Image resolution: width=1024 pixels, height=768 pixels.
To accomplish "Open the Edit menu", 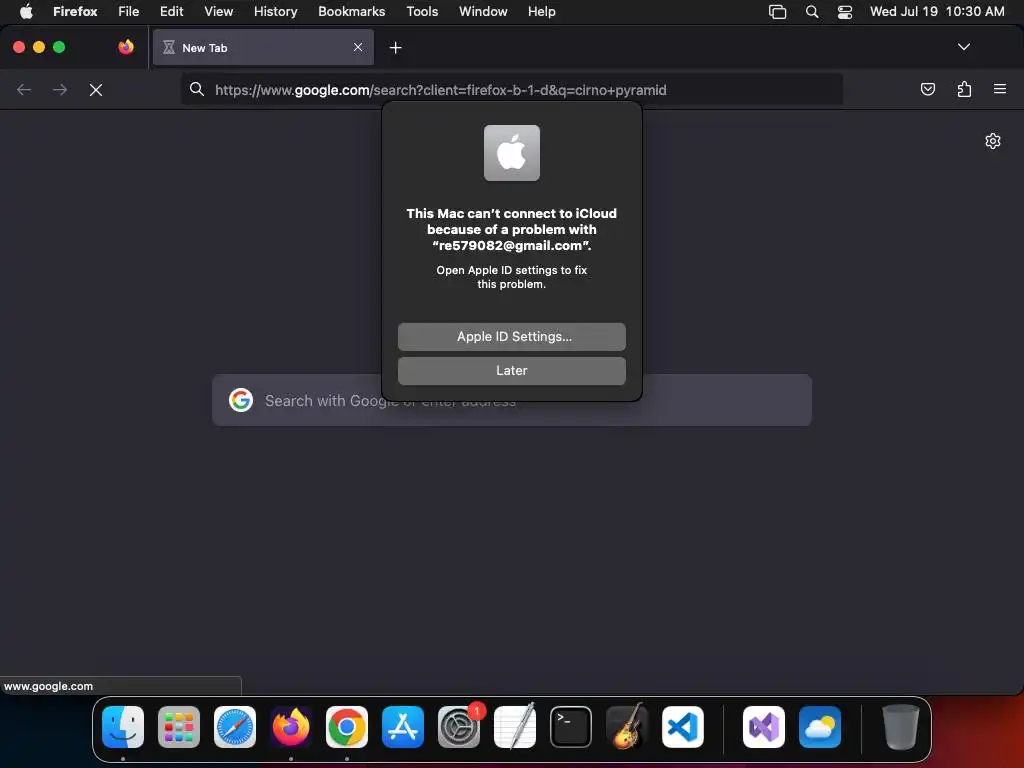I will tap(171, 11).
